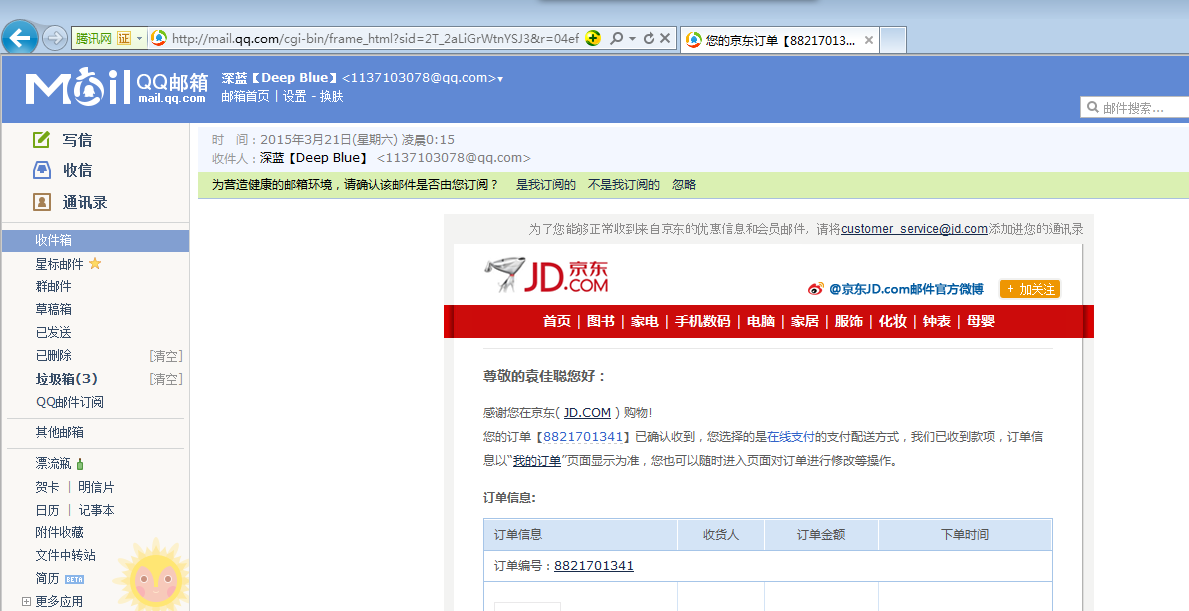Open 日历 in sidebar
The image size is (1189, 611).
click(x=47, y=510)
